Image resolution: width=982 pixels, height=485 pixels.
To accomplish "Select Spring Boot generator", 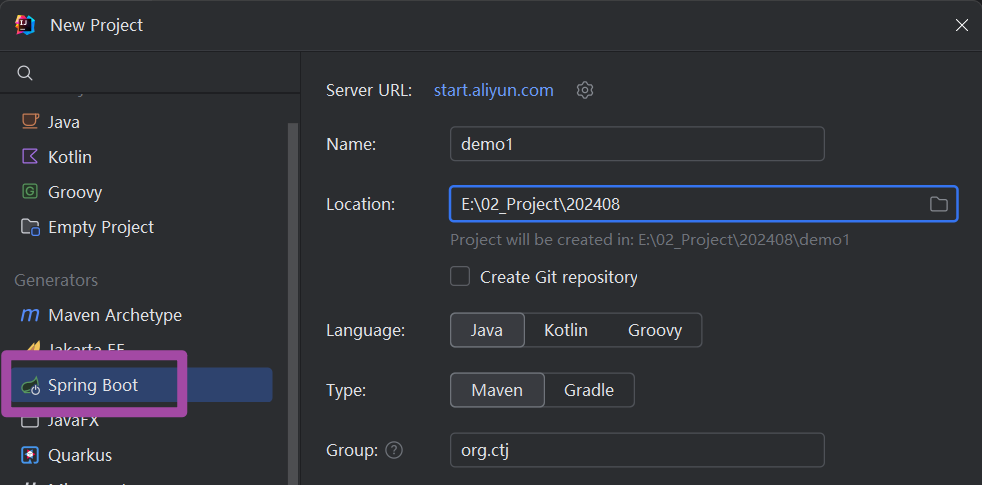I will pos(143,385).
